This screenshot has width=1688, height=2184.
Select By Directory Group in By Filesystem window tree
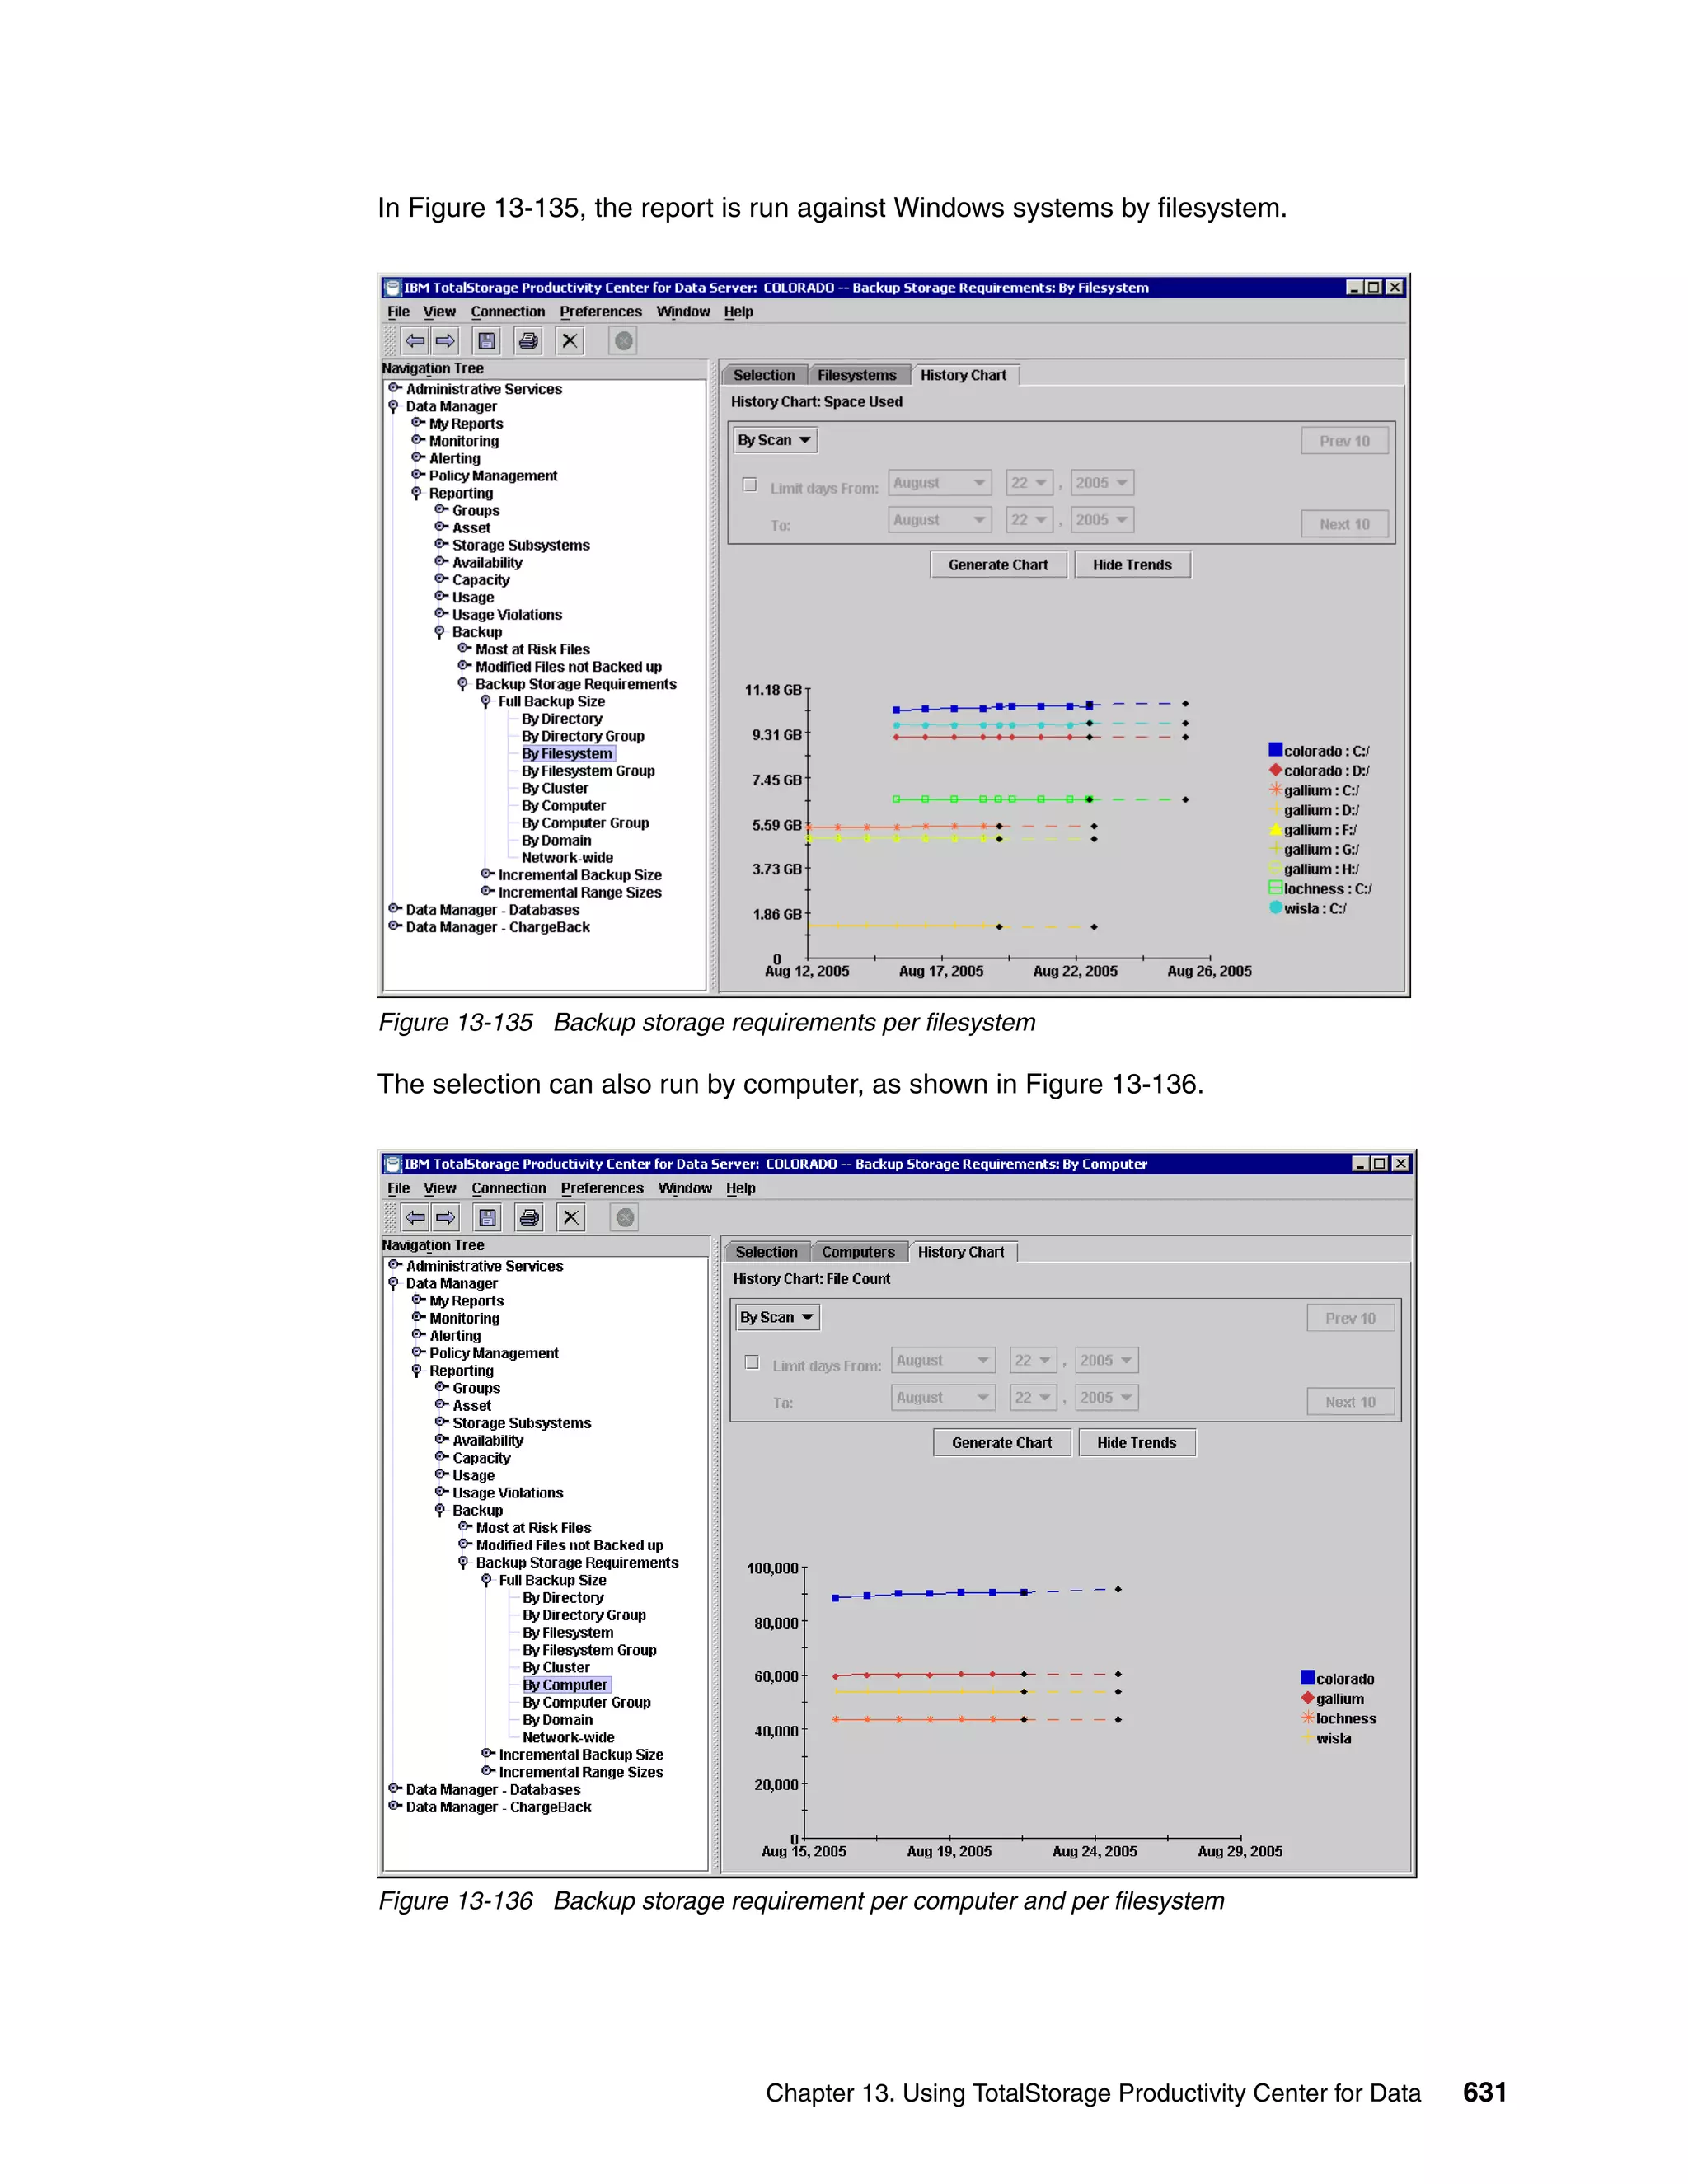point(583,736)
